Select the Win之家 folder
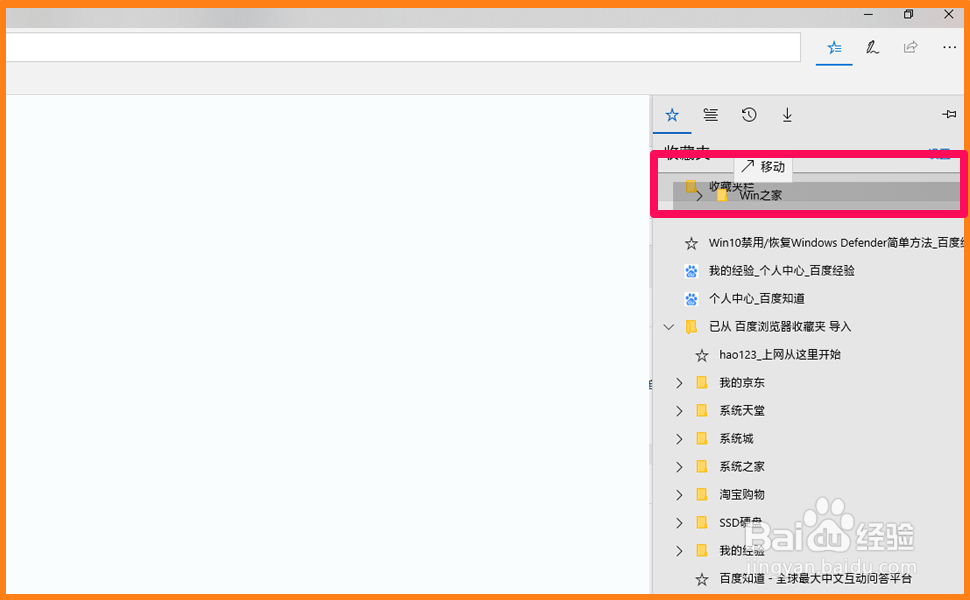Screen dimensions: 970x600 [761, 195]
